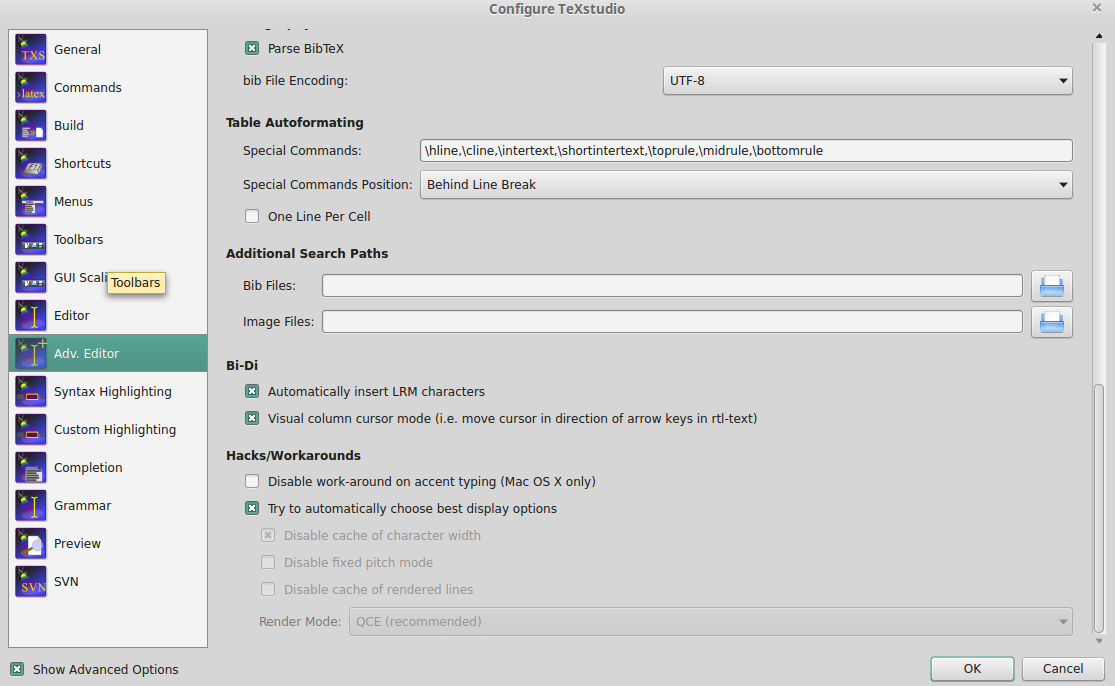Viewport: 1115px width, 686px height.
Task: Select the Menus settings page
Action: coord(108,202)
